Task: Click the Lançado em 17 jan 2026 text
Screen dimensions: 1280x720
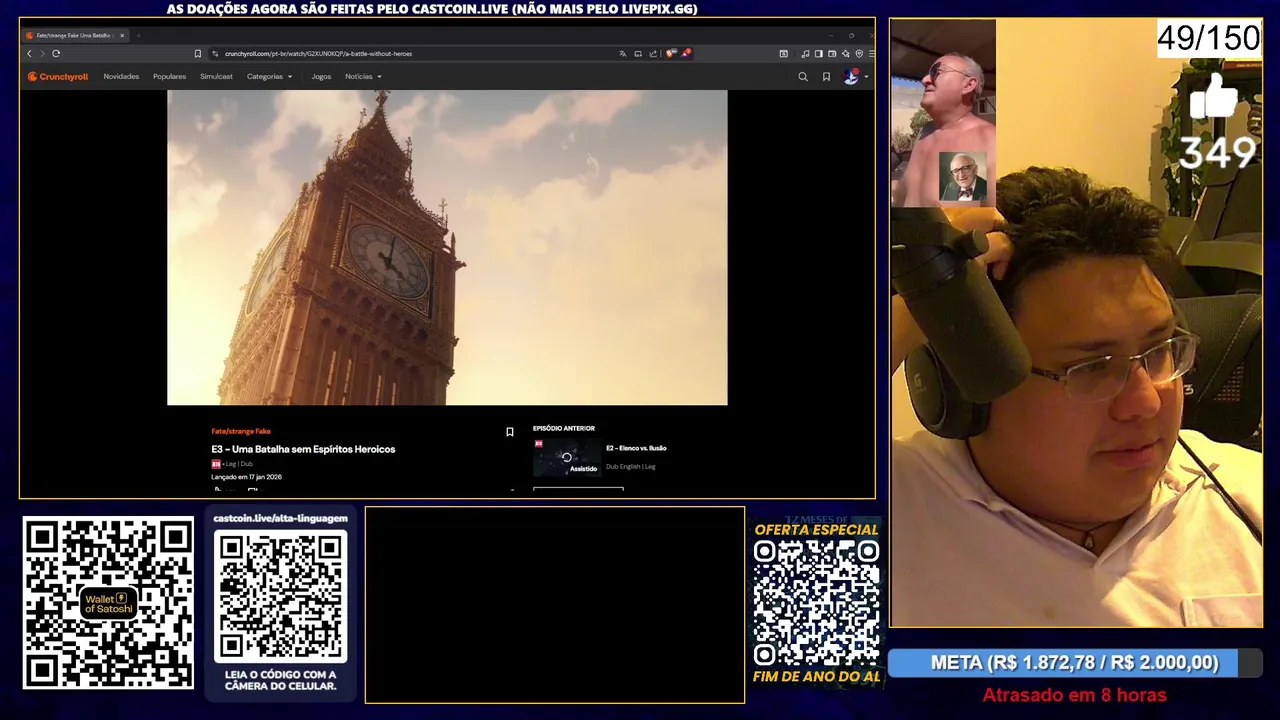Action: tap(246, 477)
